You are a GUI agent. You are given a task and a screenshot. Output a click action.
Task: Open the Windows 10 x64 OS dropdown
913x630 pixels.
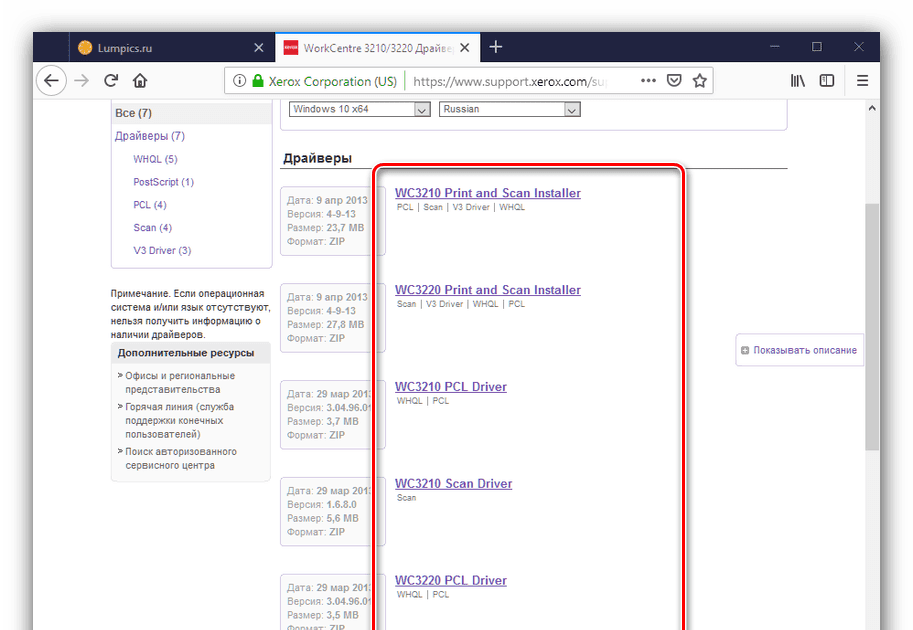pos(359,109)
